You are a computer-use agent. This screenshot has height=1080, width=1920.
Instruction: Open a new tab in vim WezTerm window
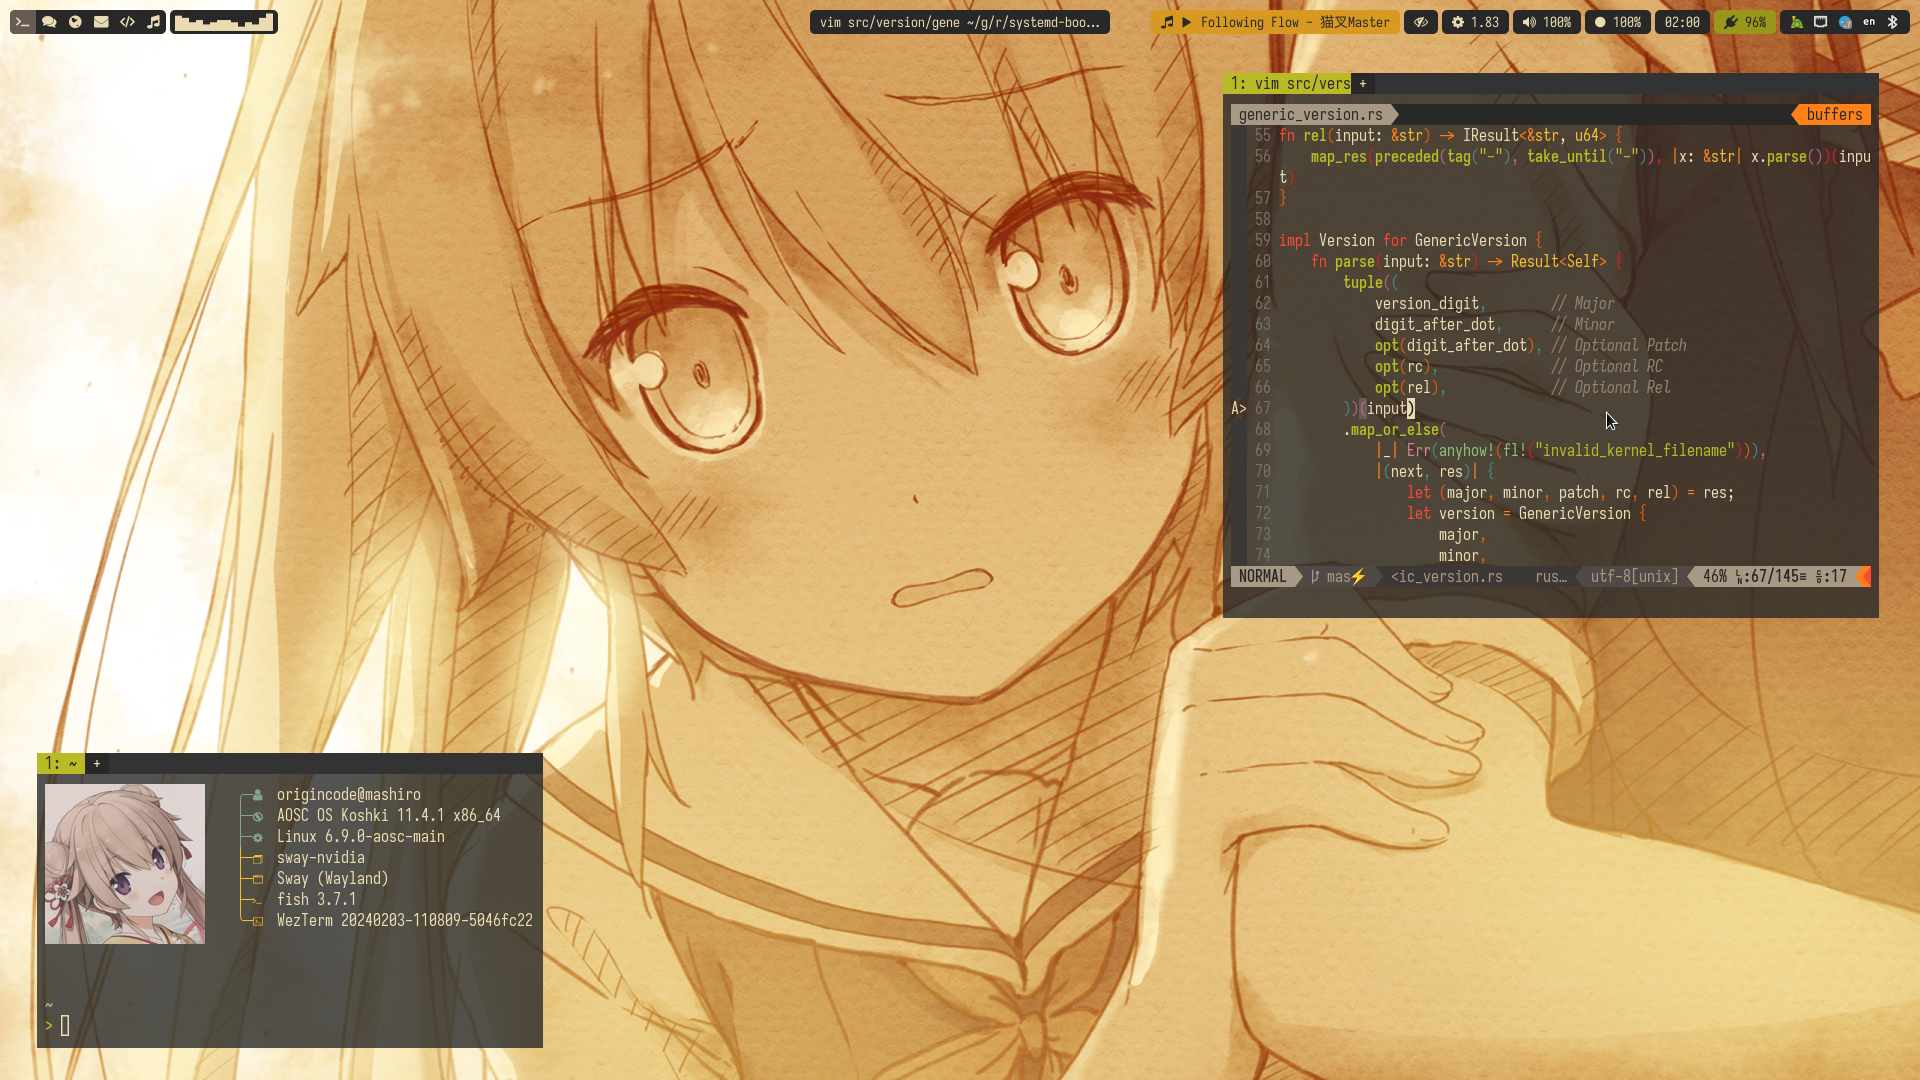[x=1363, y=84]
